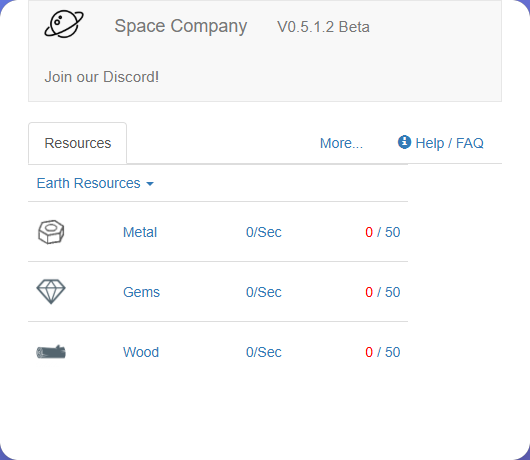The width and height of the screenshot is (530, 460).
Task: Click Metal's 0 / 50 storage value
Action: [383, 232]
